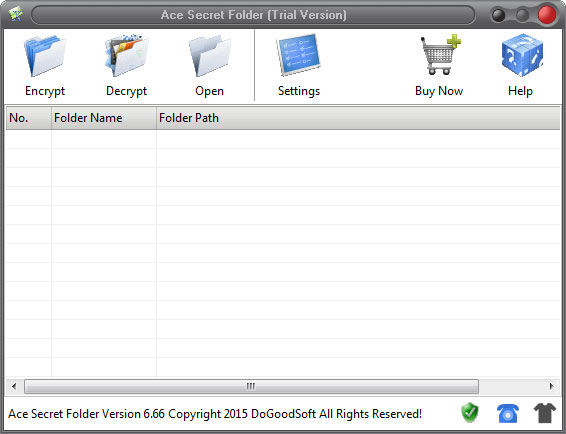Sort by the No. column header

coord(29,118)
